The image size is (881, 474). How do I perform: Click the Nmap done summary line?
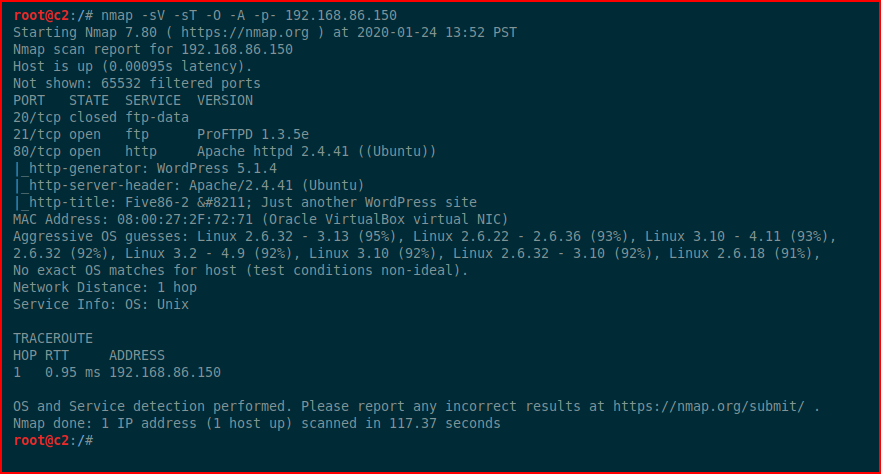click(257, 423)
